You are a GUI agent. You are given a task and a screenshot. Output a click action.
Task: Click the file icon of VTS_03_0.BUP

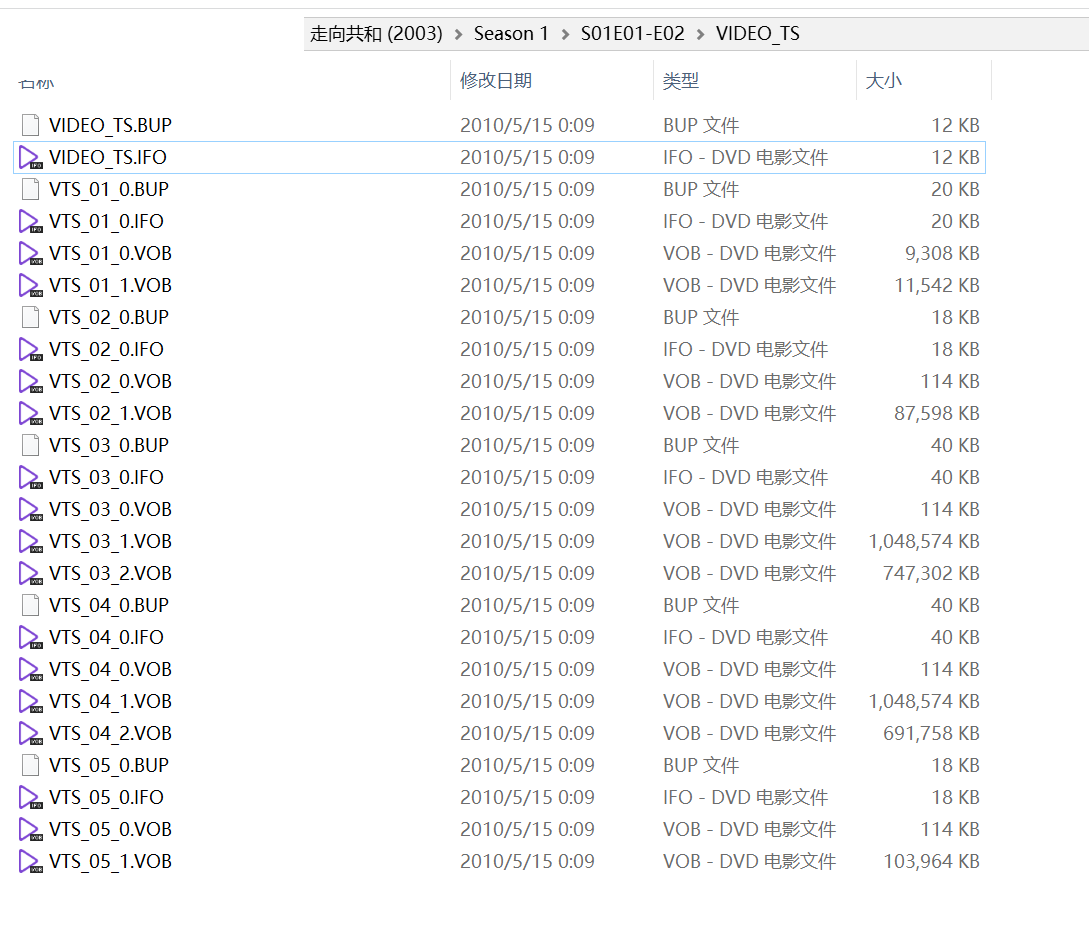[31, 444]
